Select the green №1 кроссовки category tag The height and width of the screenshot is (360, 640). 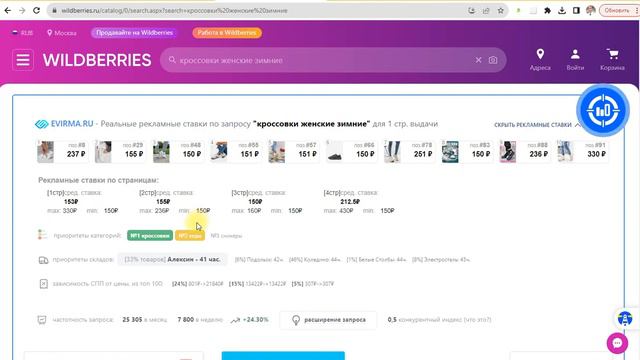[x=150, y=236]
